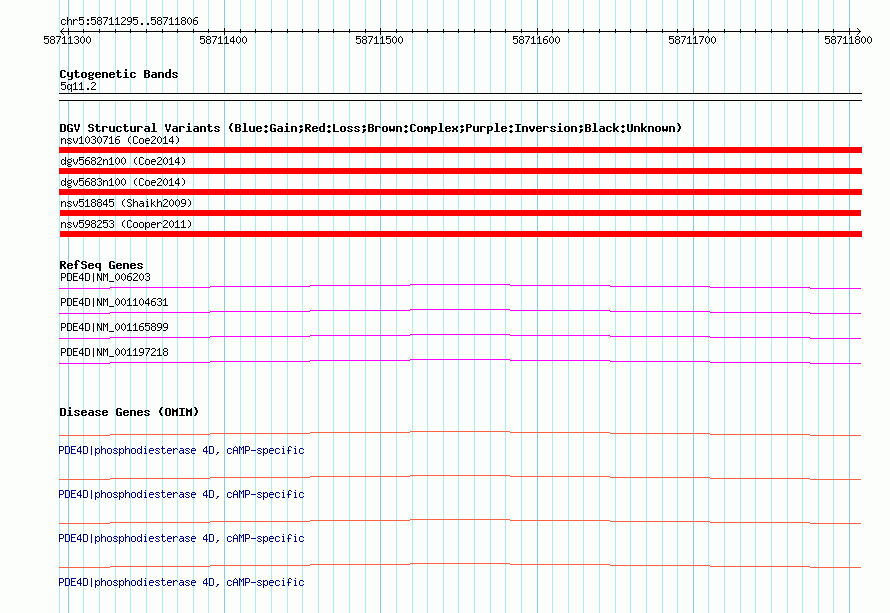
Task: Click ruler position 58711500
Action: pos(379,40)
